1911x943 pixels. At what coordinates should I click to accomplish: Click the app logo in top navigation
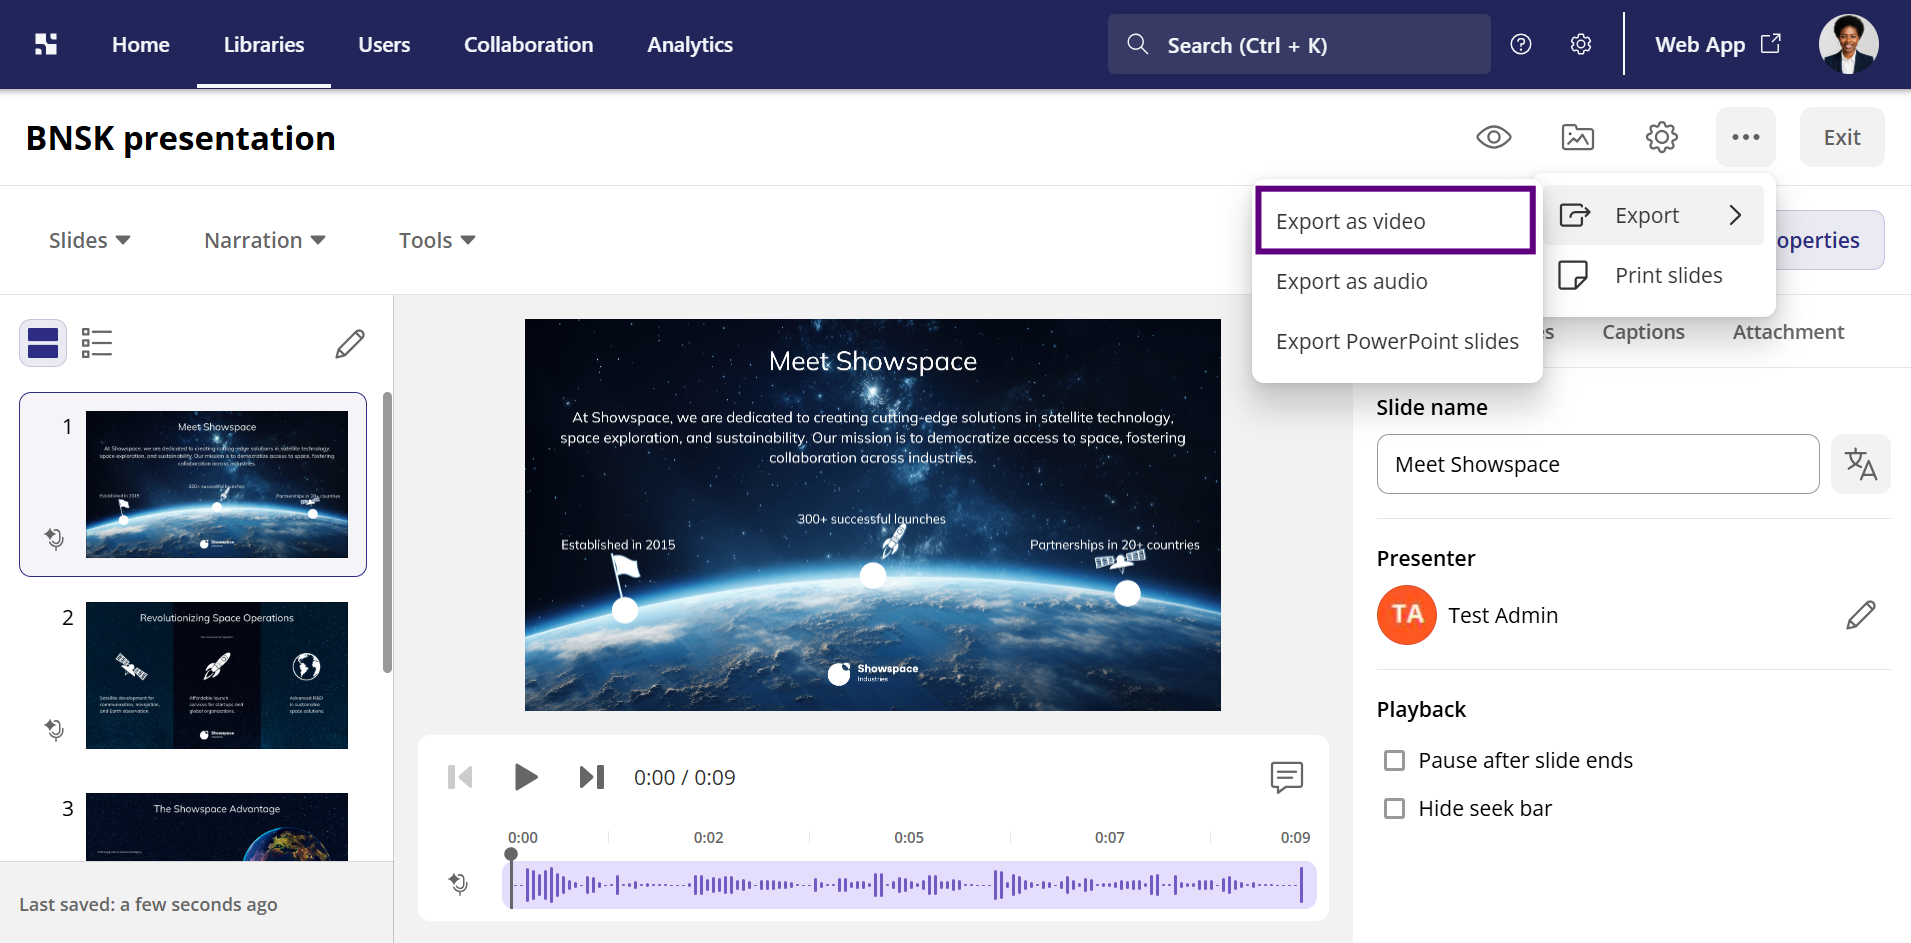(x=46, y=44)
